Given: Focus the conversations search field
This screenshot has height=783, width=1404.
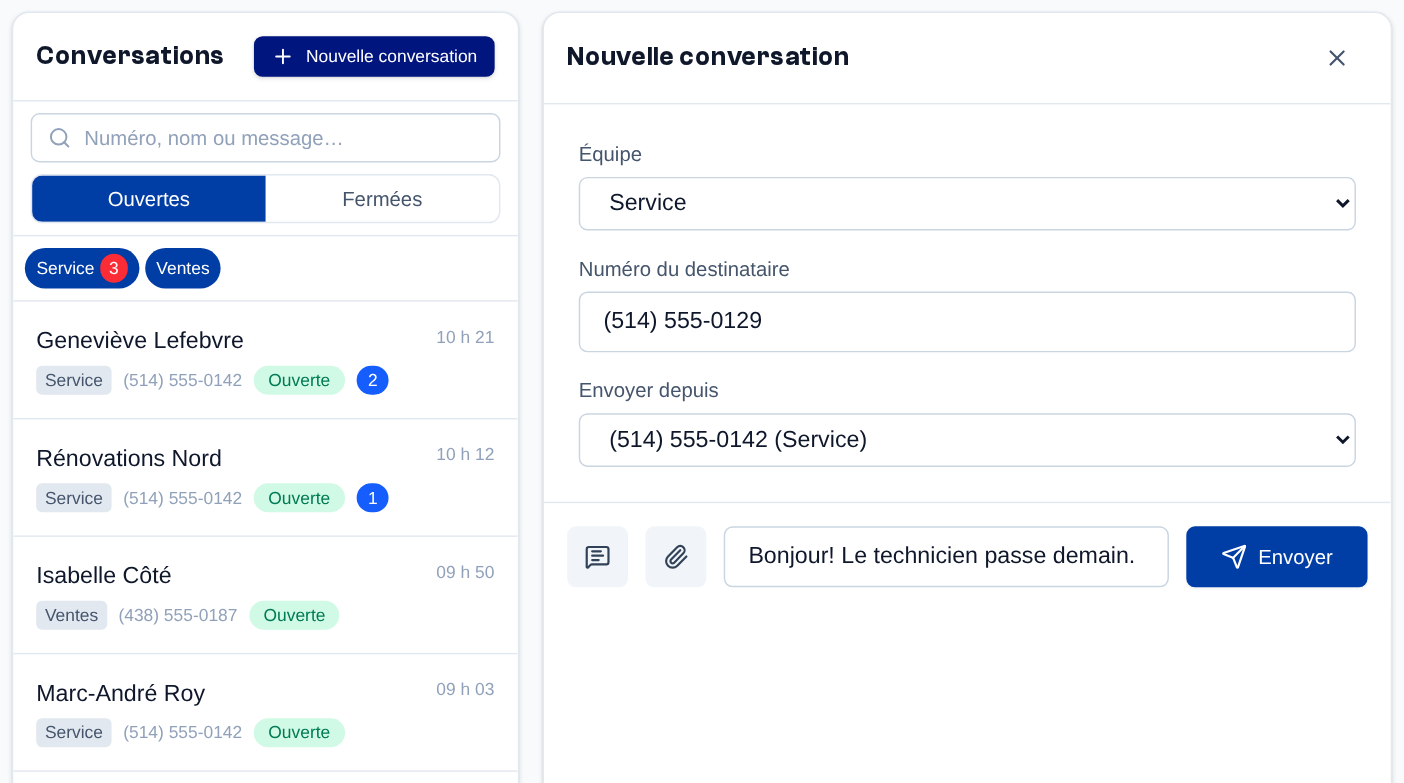Looking at the screenshot, I should tap(265, 138).
